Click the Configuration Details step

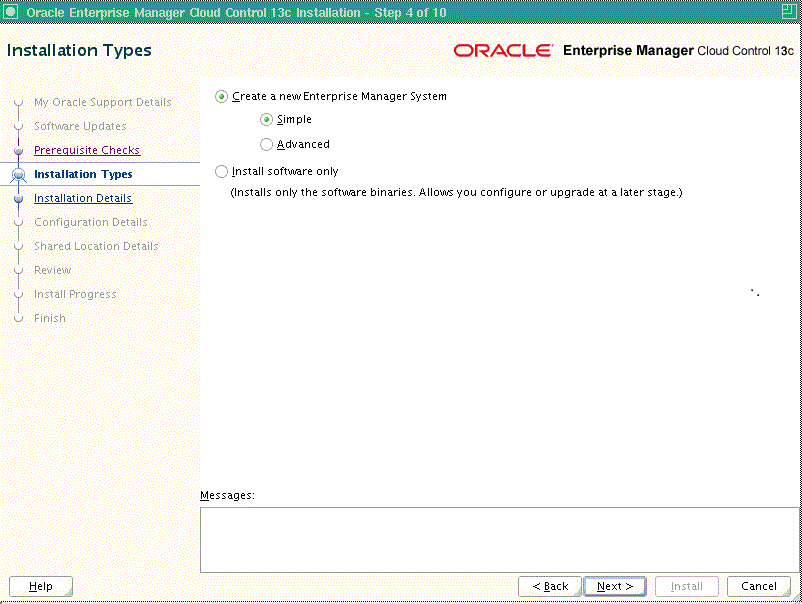[x=91, y=222]
